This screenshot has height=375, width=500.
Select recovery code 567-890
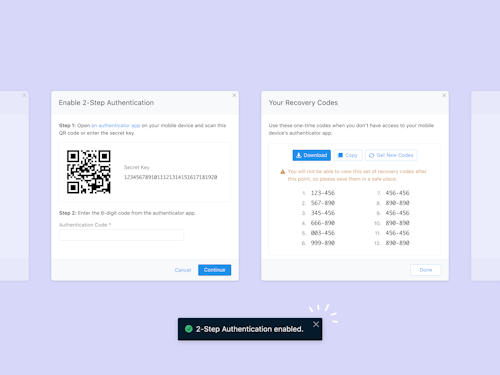(x=323, y=203)
